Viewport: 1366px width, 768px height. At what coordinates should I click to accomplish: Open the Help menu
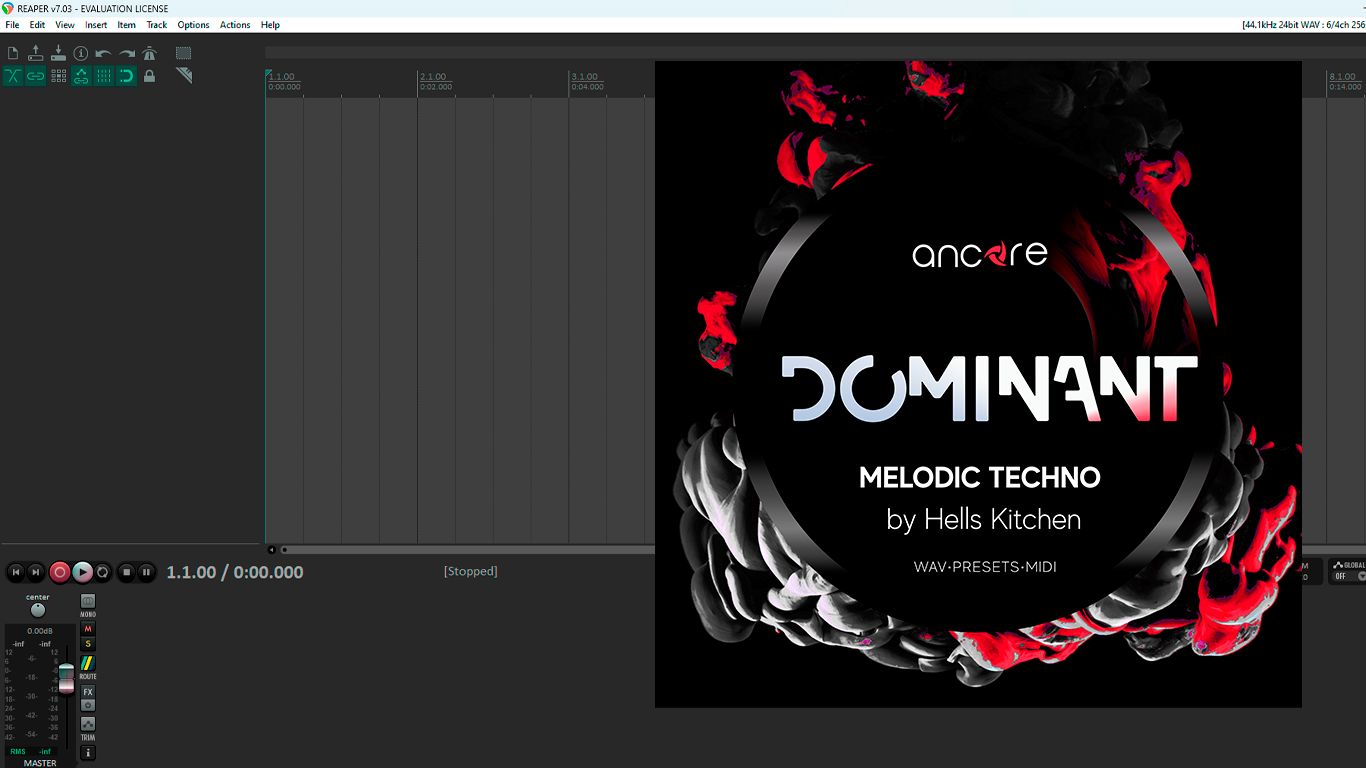[270, 25]
